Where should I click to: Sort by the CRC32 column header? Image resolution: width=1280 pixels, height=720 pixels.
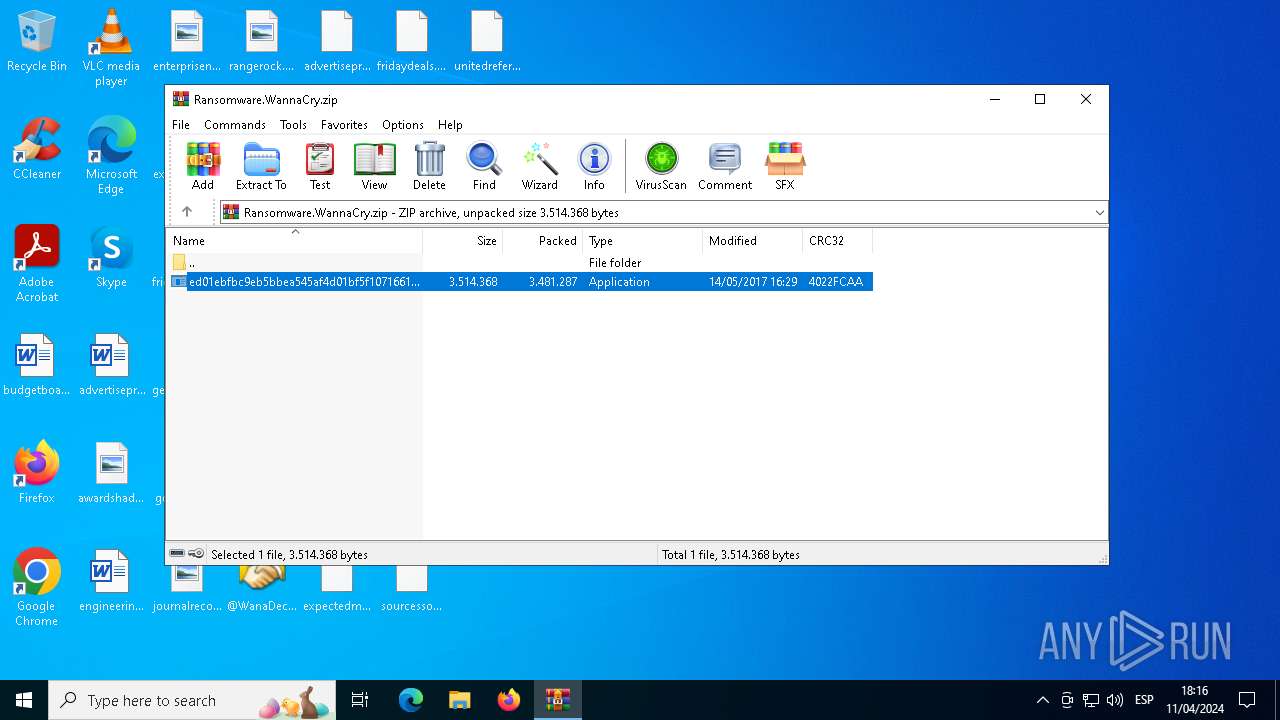[x=838, y=241]
